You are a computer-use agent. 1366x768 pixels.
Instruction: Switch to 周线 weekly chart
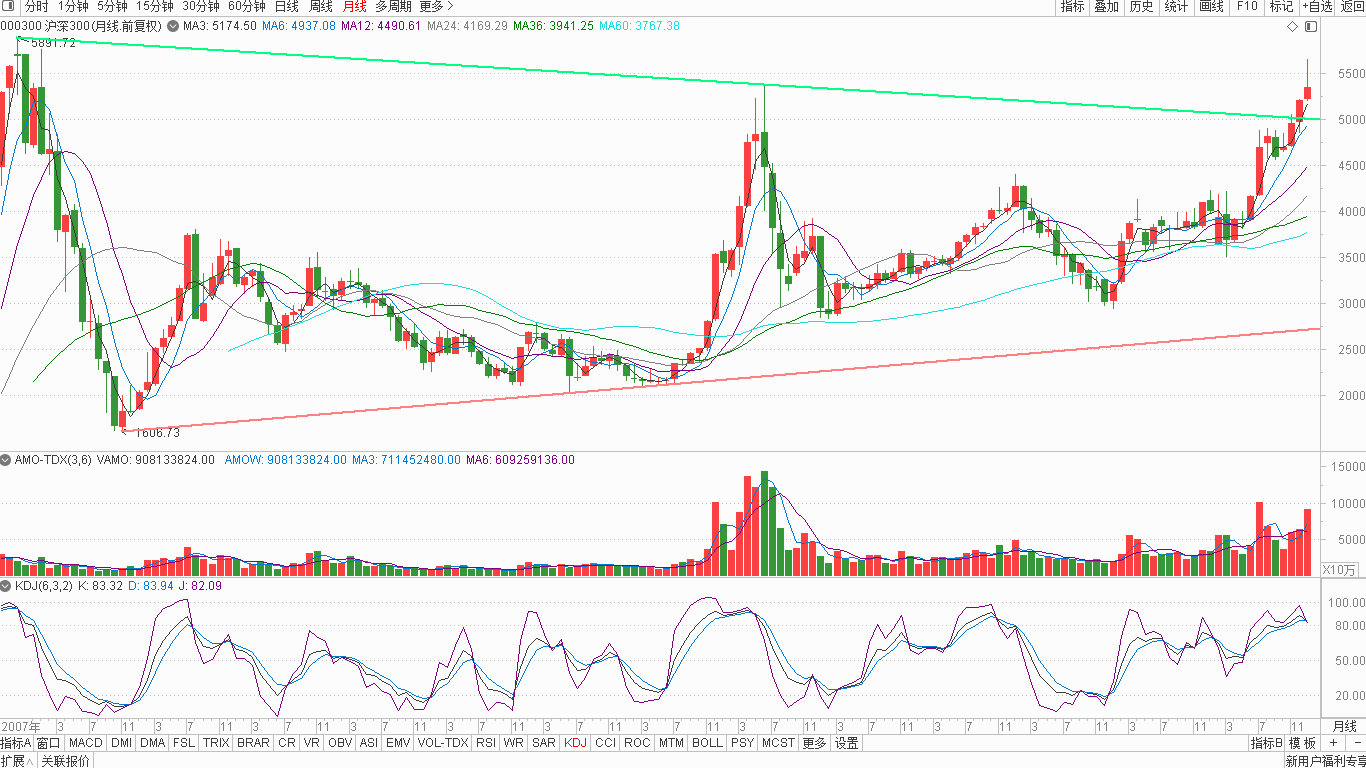coord(320,6)
